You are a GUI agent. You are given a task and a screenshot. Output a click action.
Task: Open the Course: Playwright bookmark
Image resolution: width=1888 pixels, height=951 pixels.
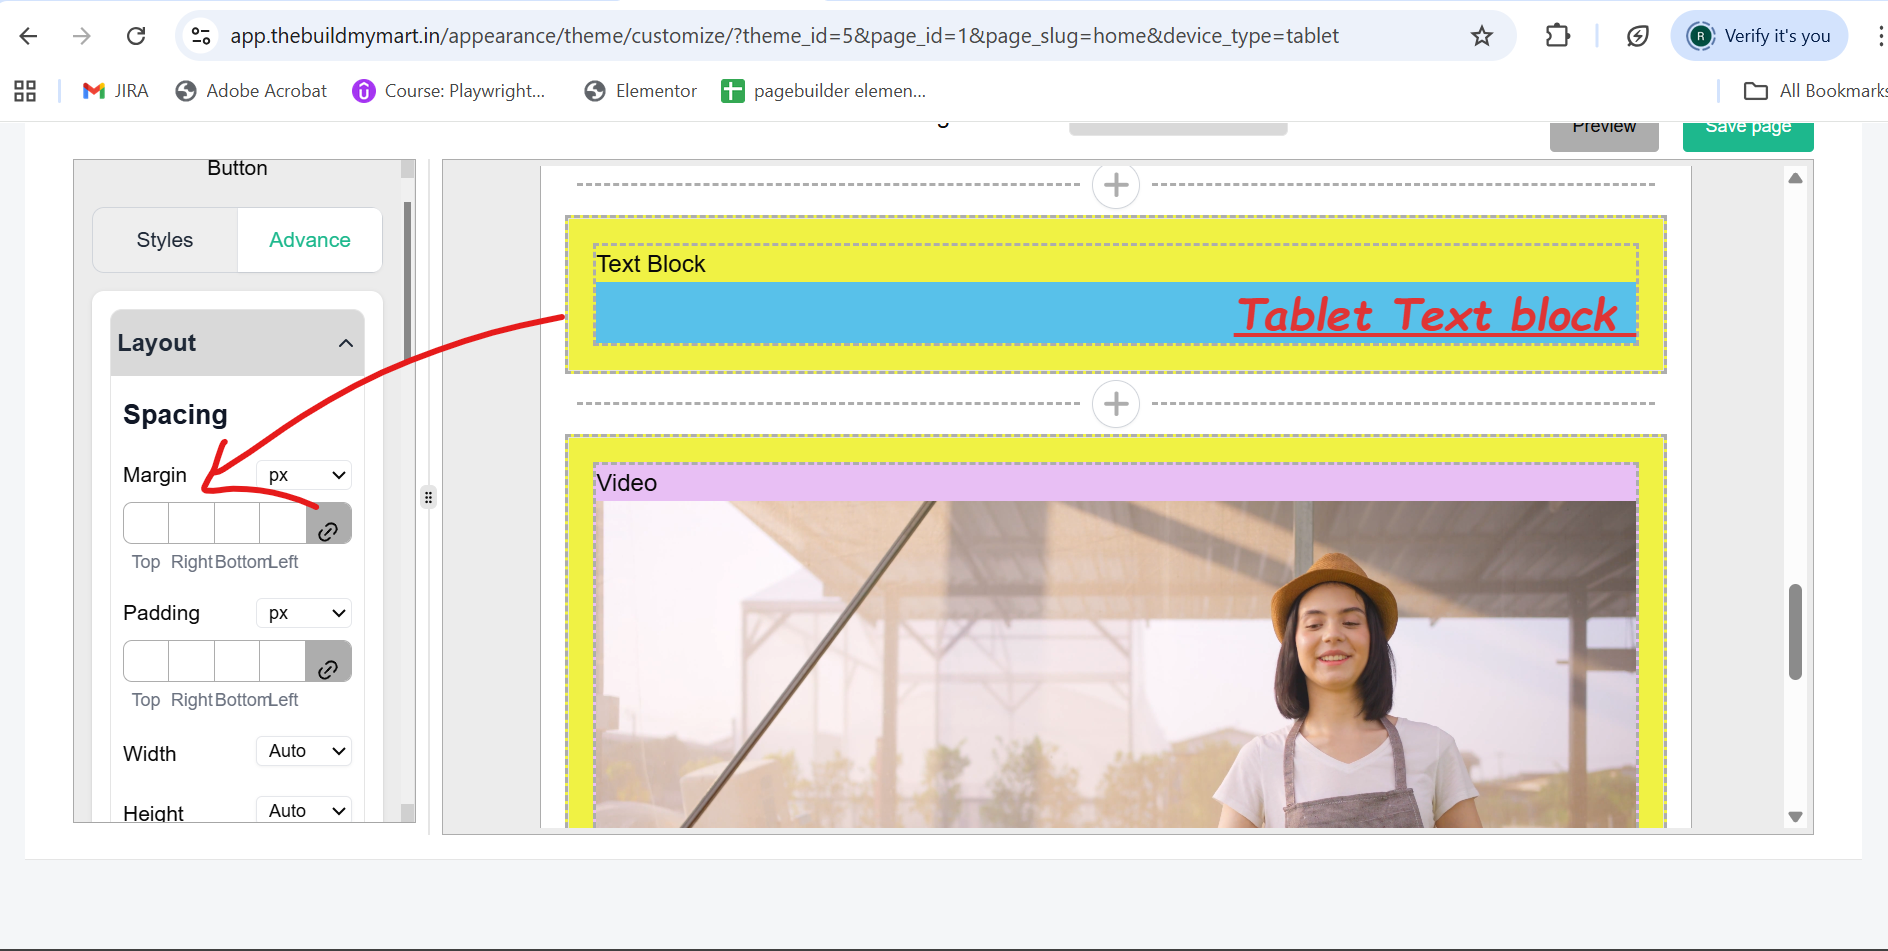449,91
